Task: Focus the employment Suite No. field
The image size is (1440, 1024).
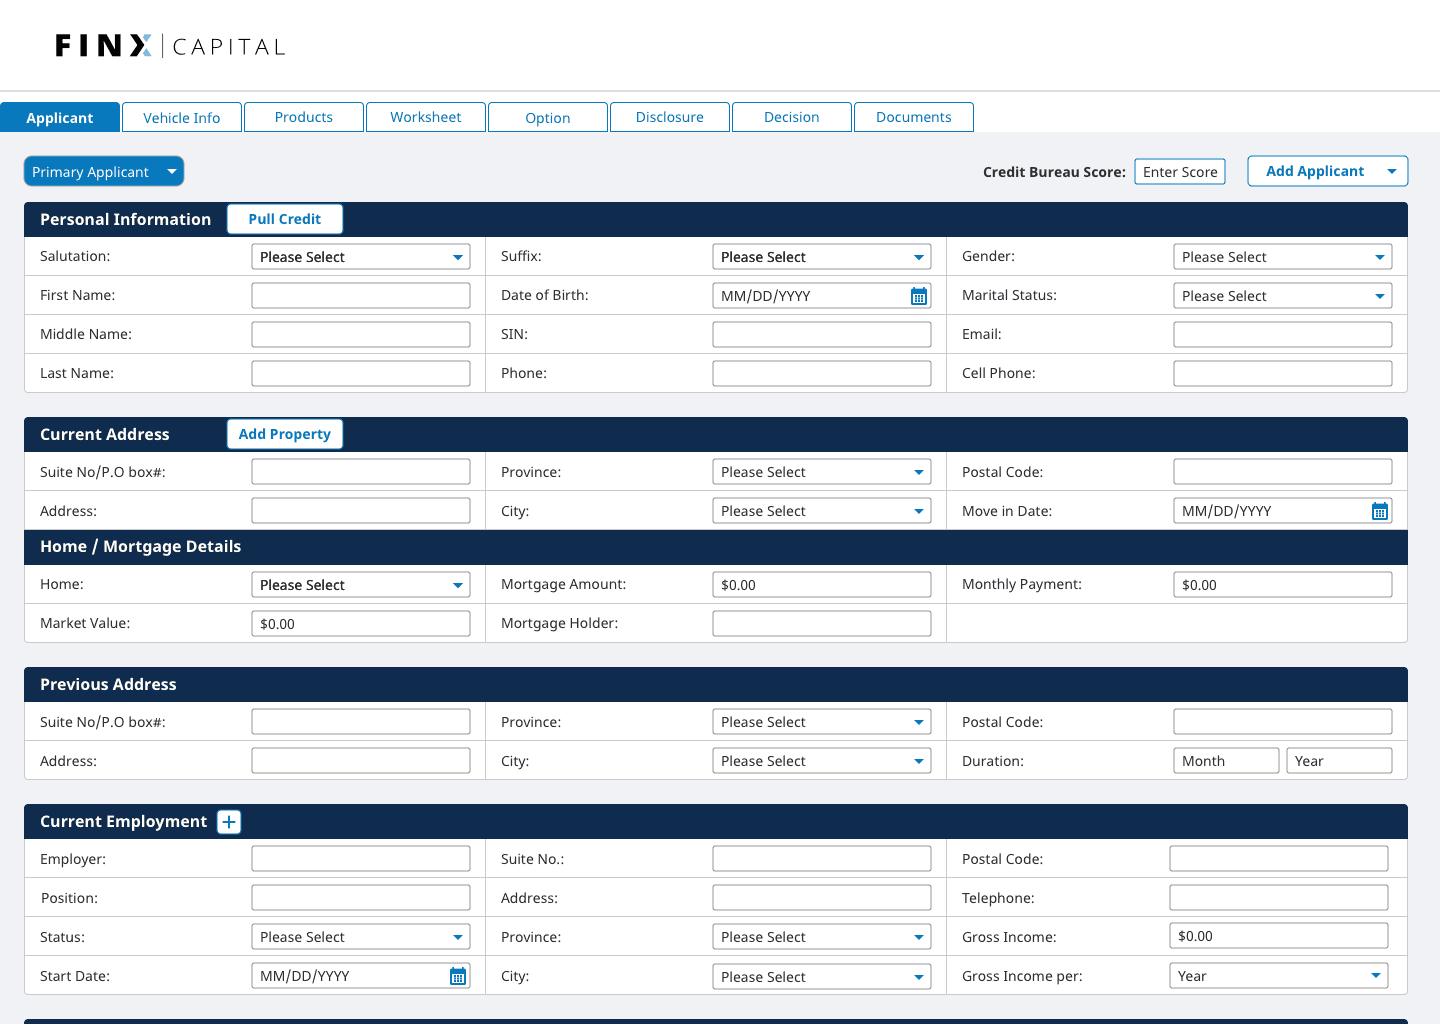Action: point(822,858)
